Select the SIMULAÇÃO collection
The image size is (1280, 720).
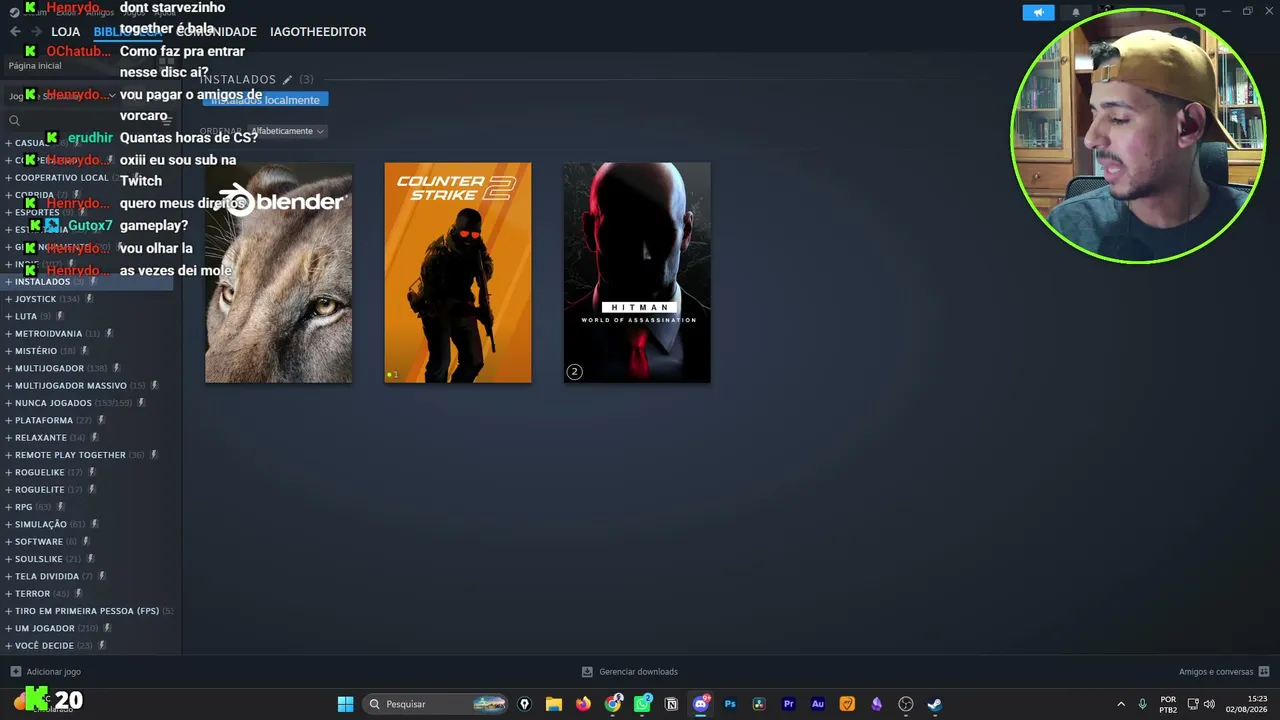[x=41, y=525]
